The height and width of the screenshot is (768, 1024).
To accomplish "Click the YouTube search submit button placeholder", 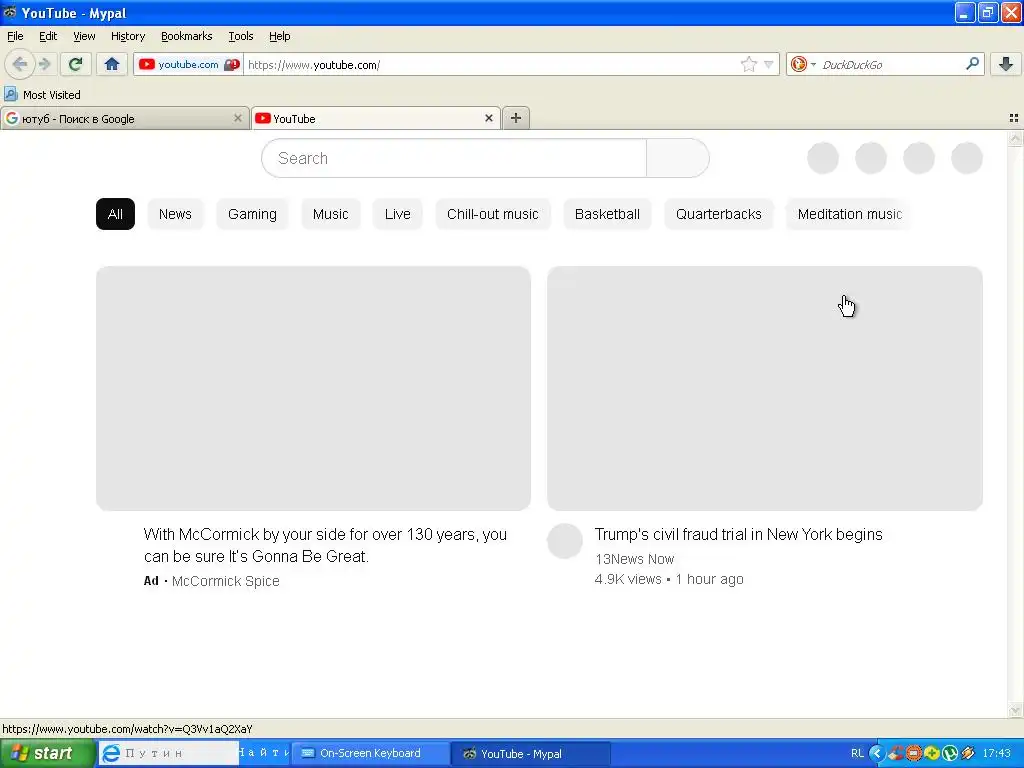I will coord(678,158).
